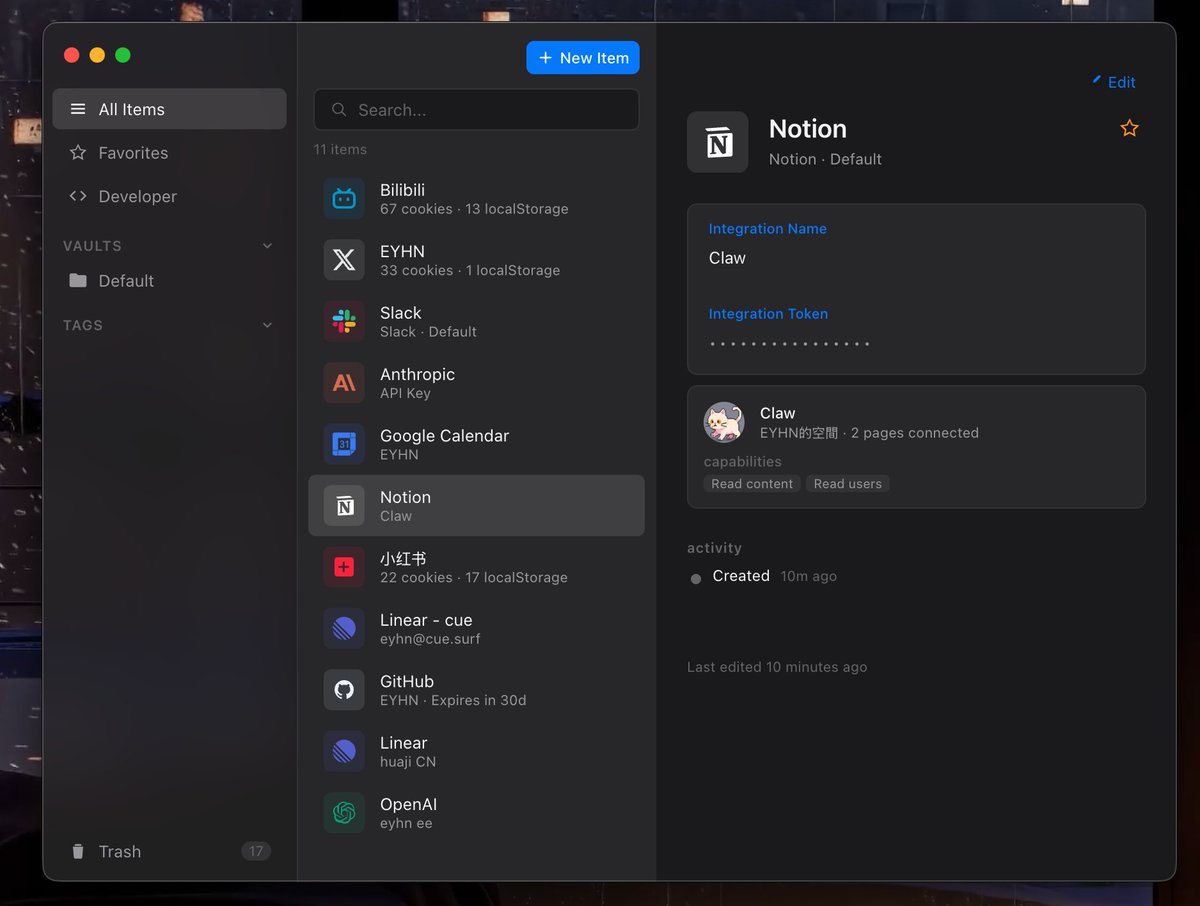Select the Google Calendar item title

point(444,436)
